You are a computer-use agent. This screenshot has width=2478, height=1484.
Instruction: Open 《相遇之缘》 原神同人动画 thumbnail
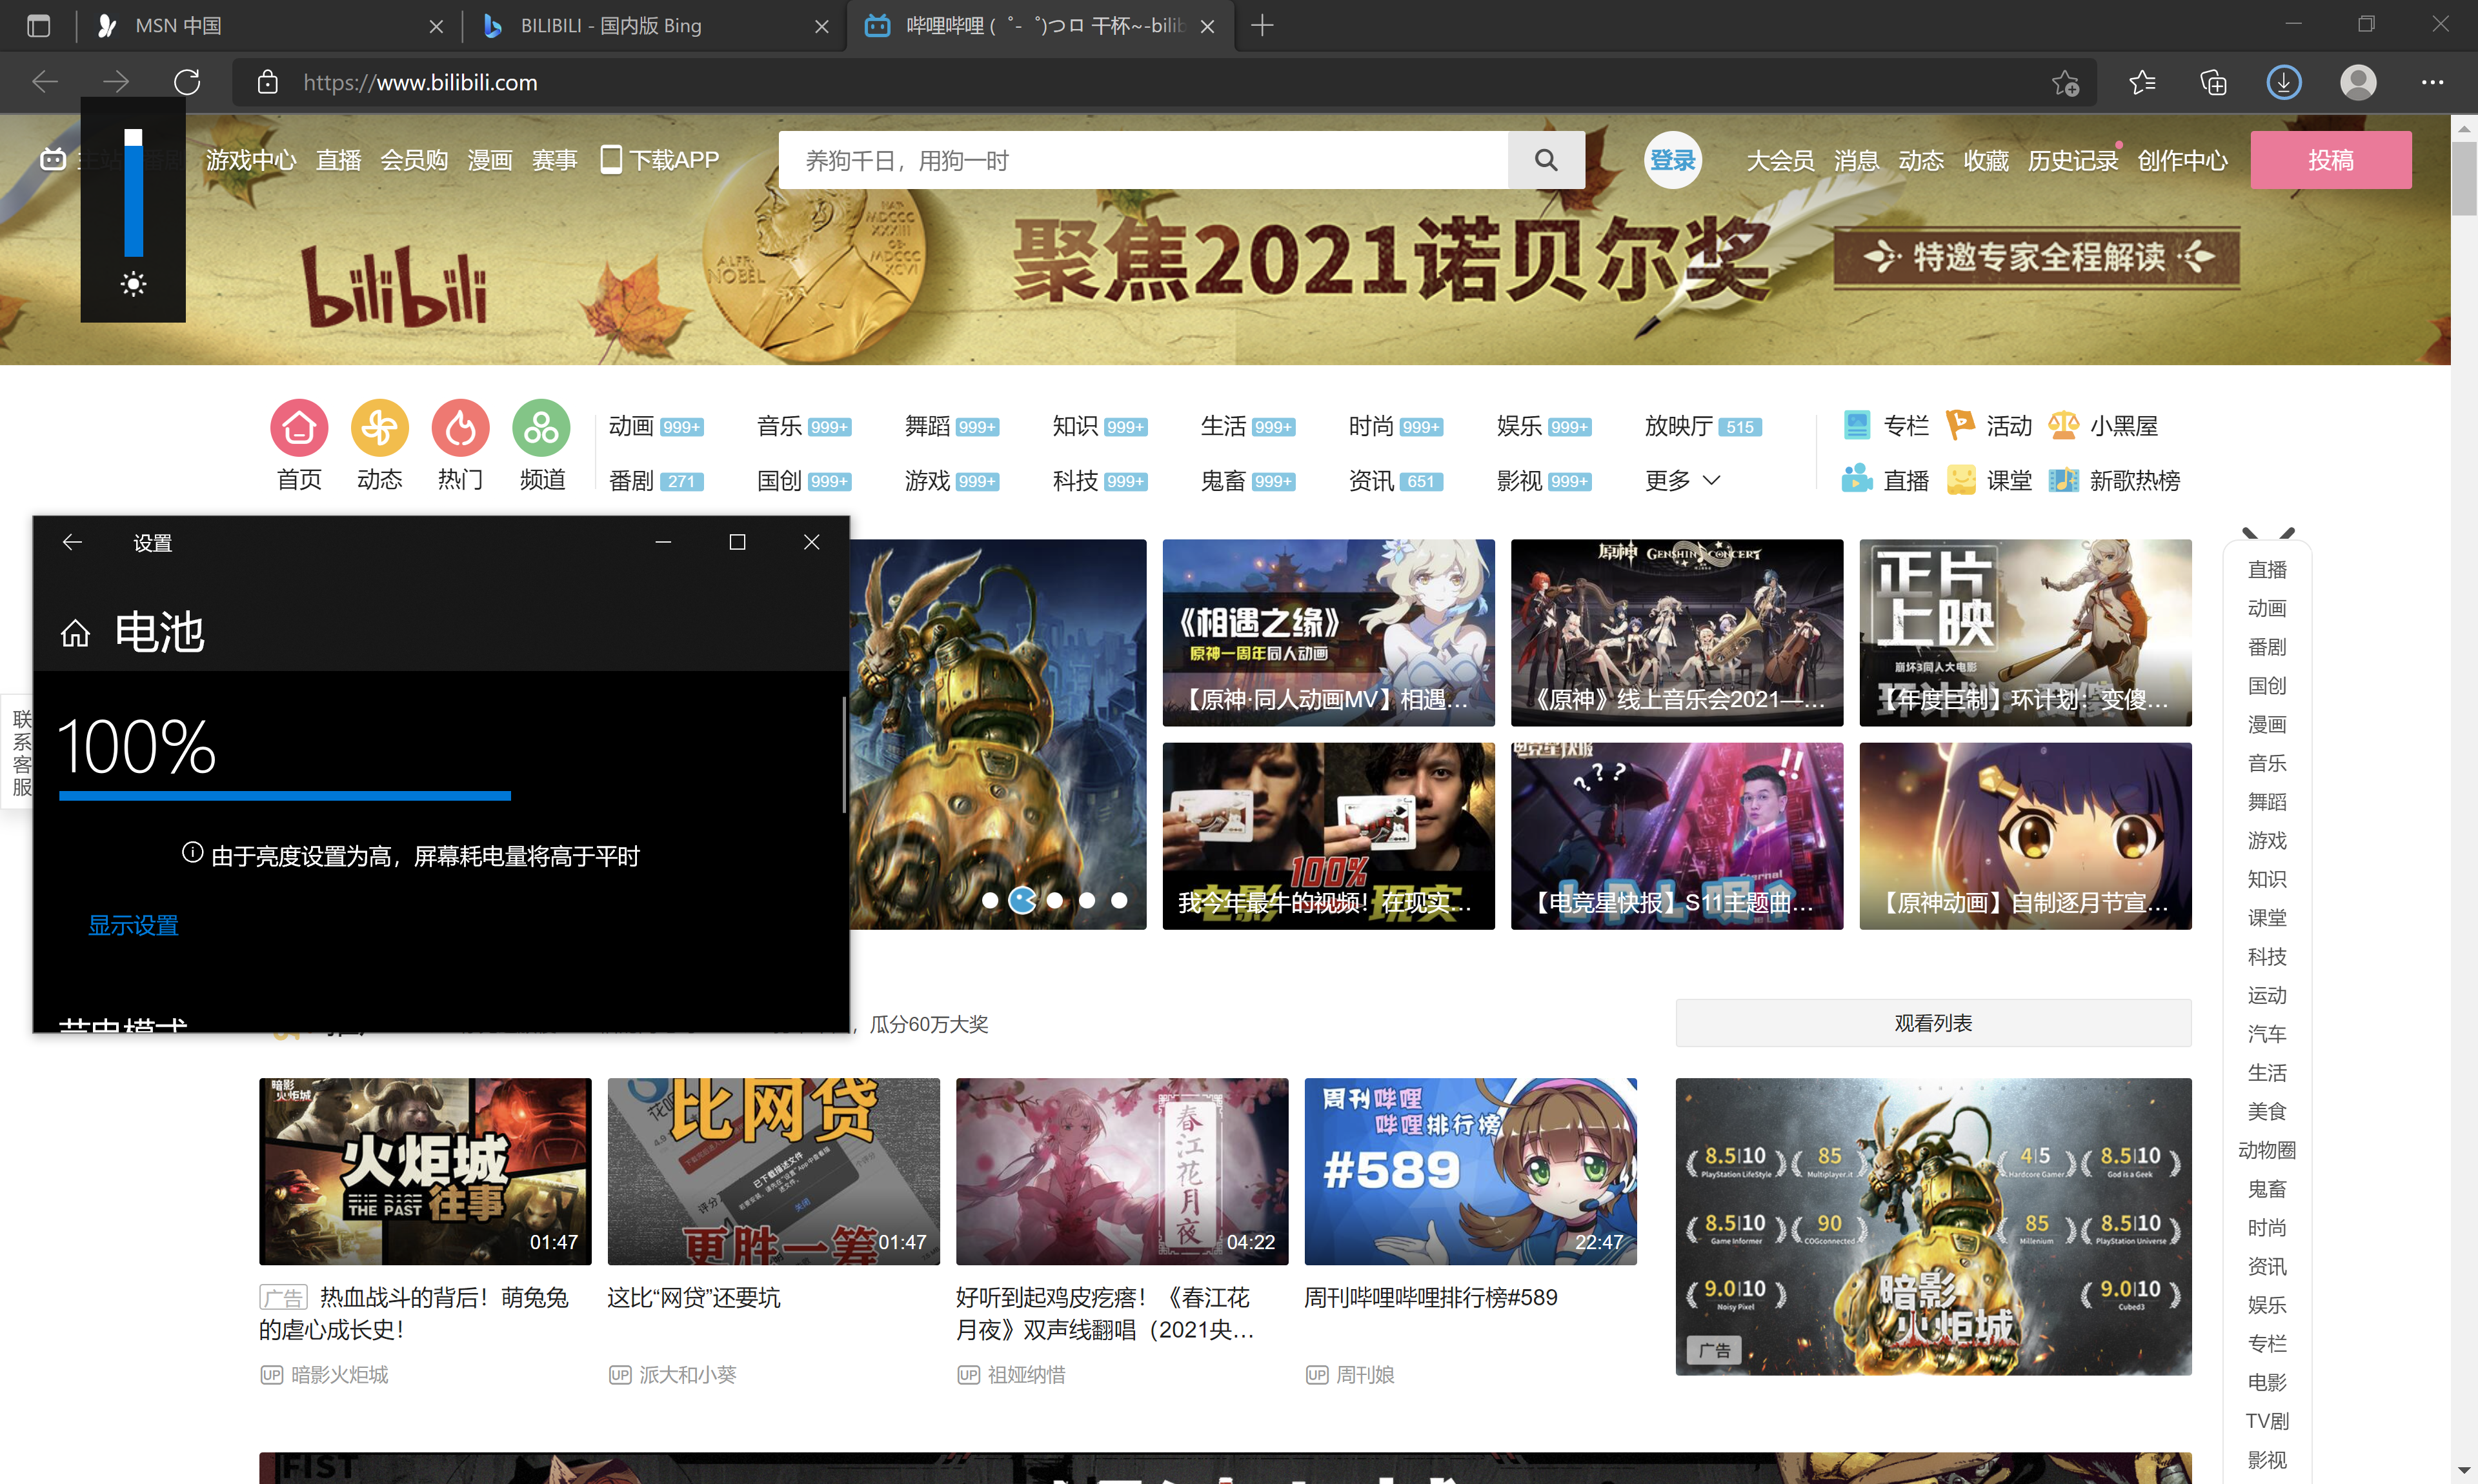pyautogui.click(x=1328, y=632)
